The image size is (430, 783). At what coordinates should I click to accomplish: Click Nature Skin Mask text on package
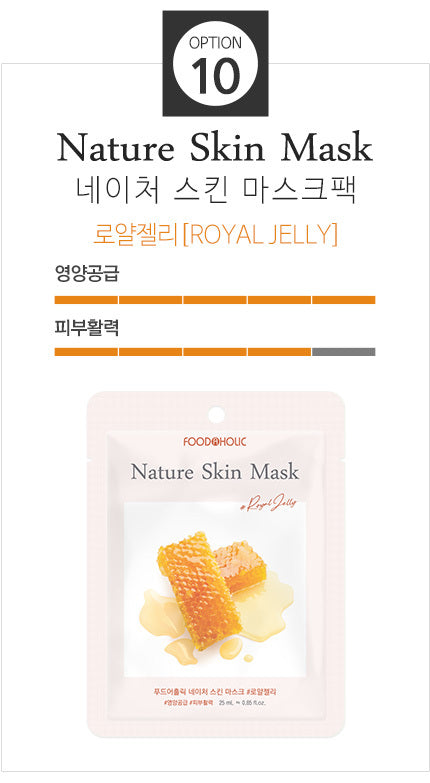tap(215, 472)
